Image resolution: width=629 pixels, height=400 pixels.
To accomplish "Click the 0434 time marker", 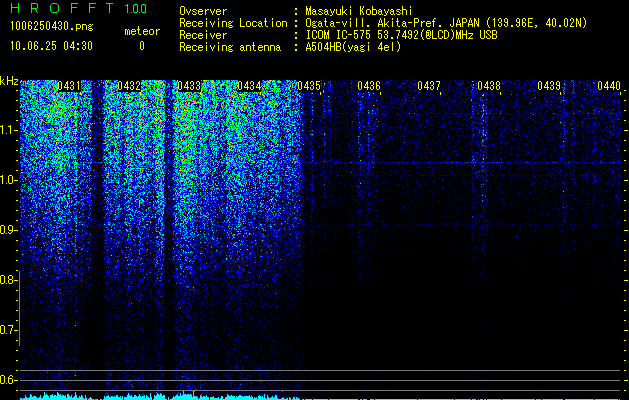I will tap(249, 86).
